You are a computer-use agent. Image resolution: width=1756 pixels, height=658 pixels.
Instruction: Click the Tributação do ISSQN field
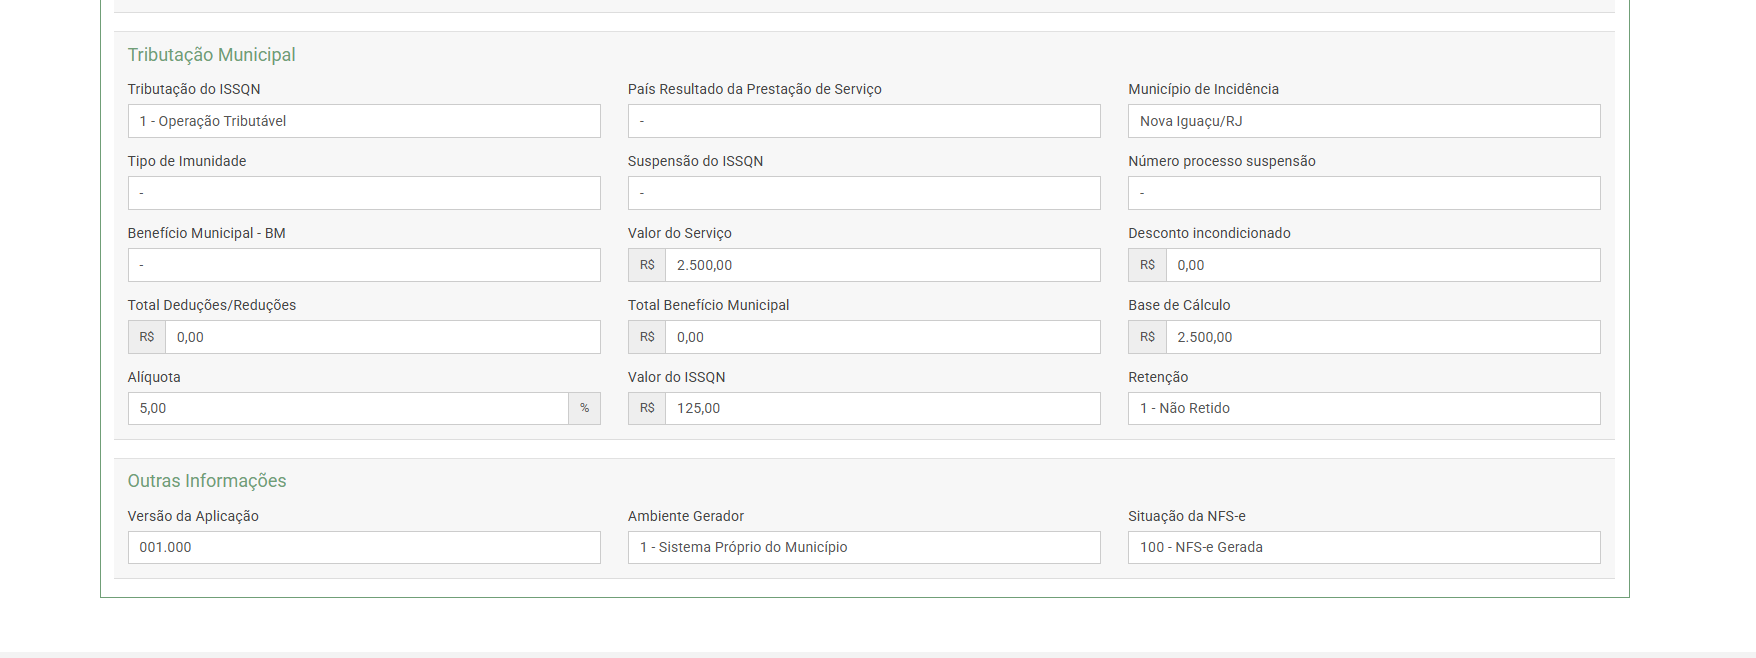tap(364, 121)
